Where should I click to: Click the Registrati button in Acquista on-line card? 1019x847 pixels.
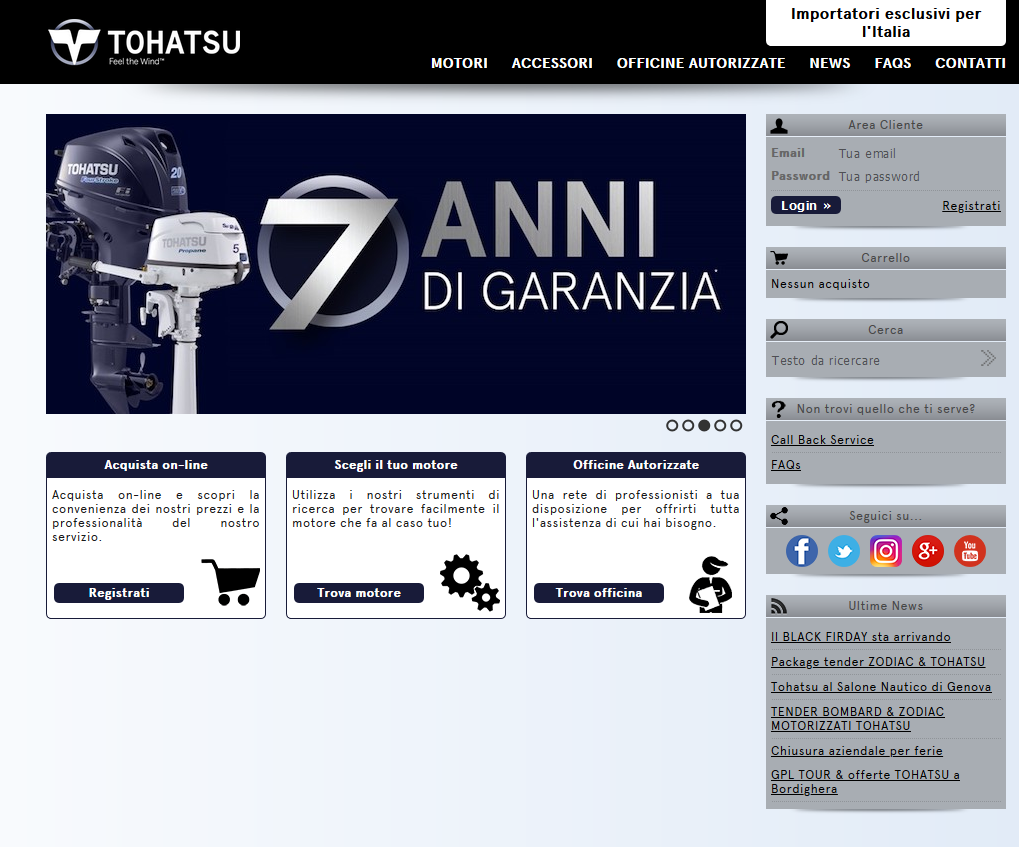pos(119,593)
